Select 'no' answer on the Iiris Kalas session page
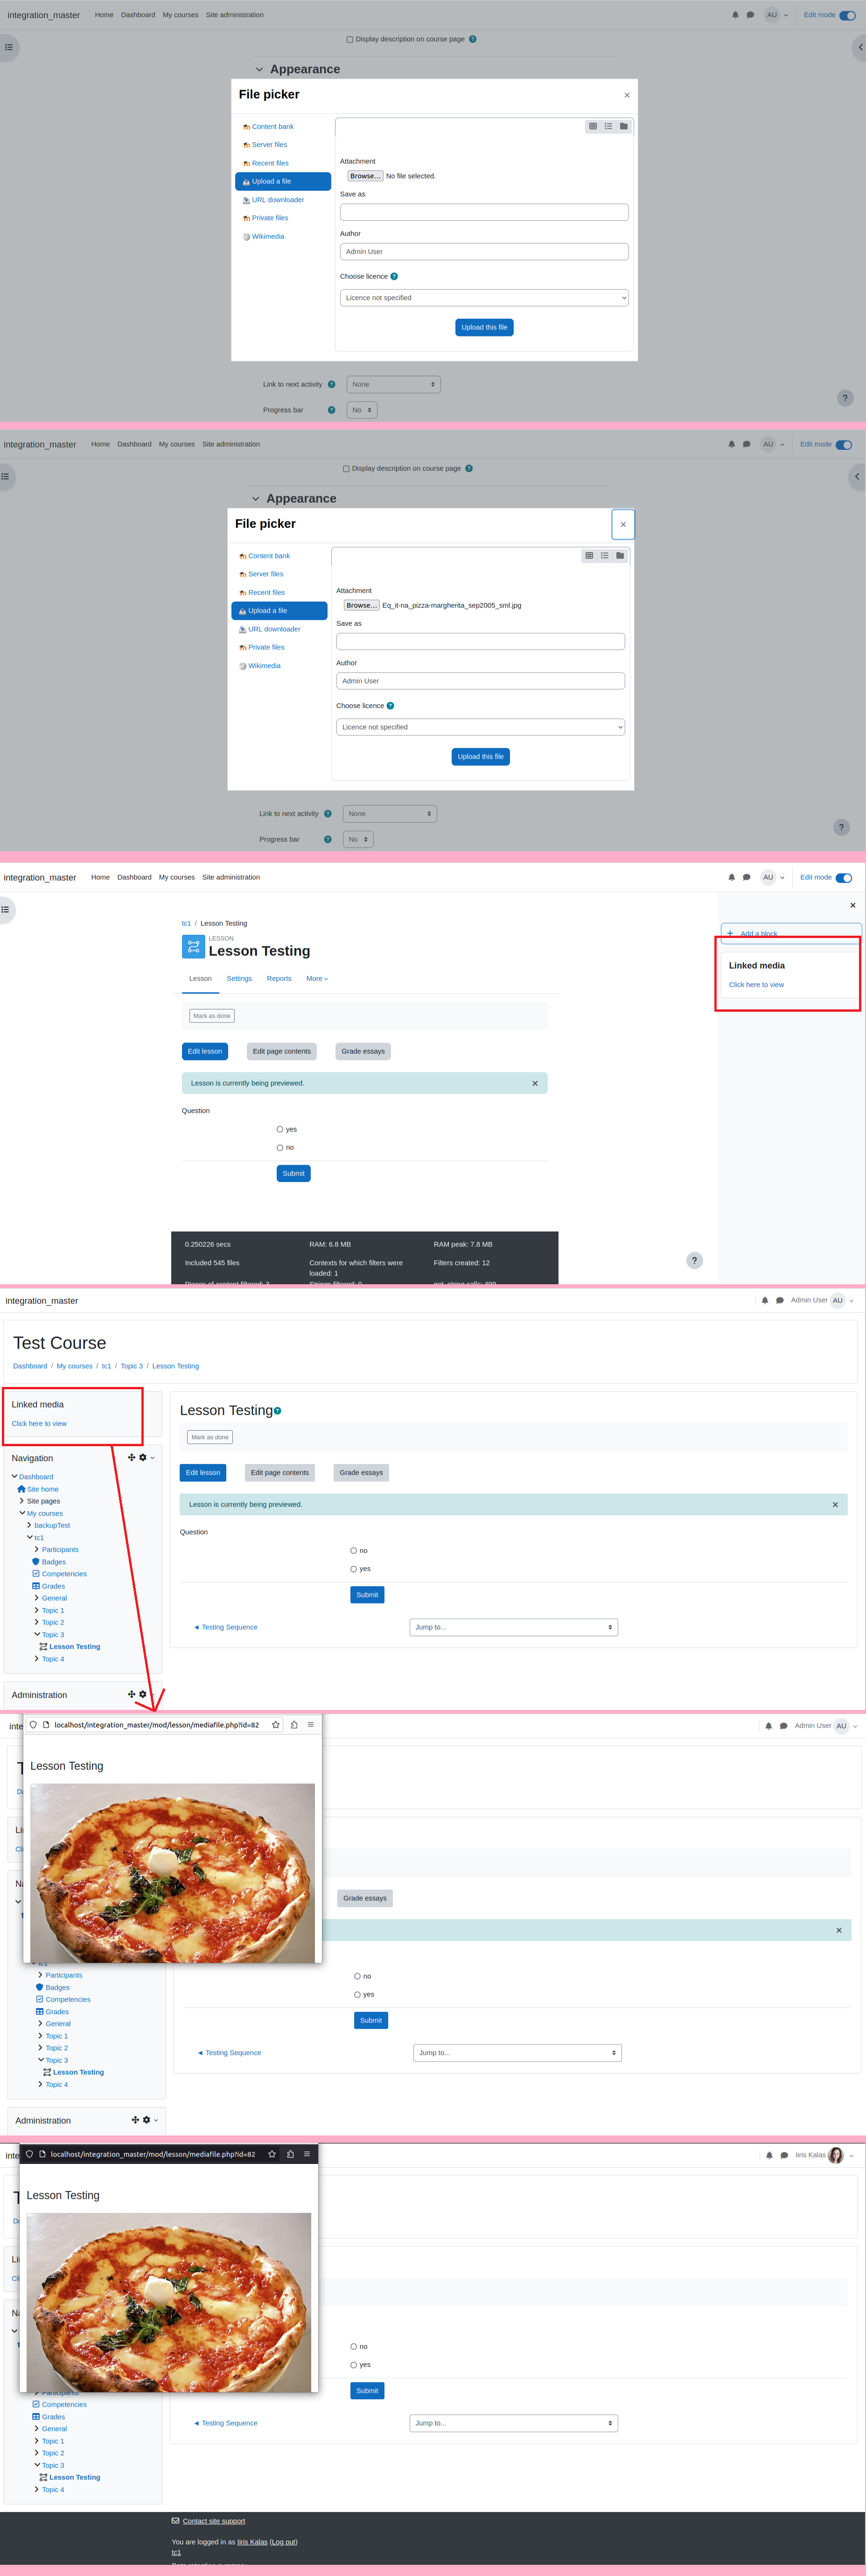The height and width of the screenshot is (2576, 866). pos(354,2346)
